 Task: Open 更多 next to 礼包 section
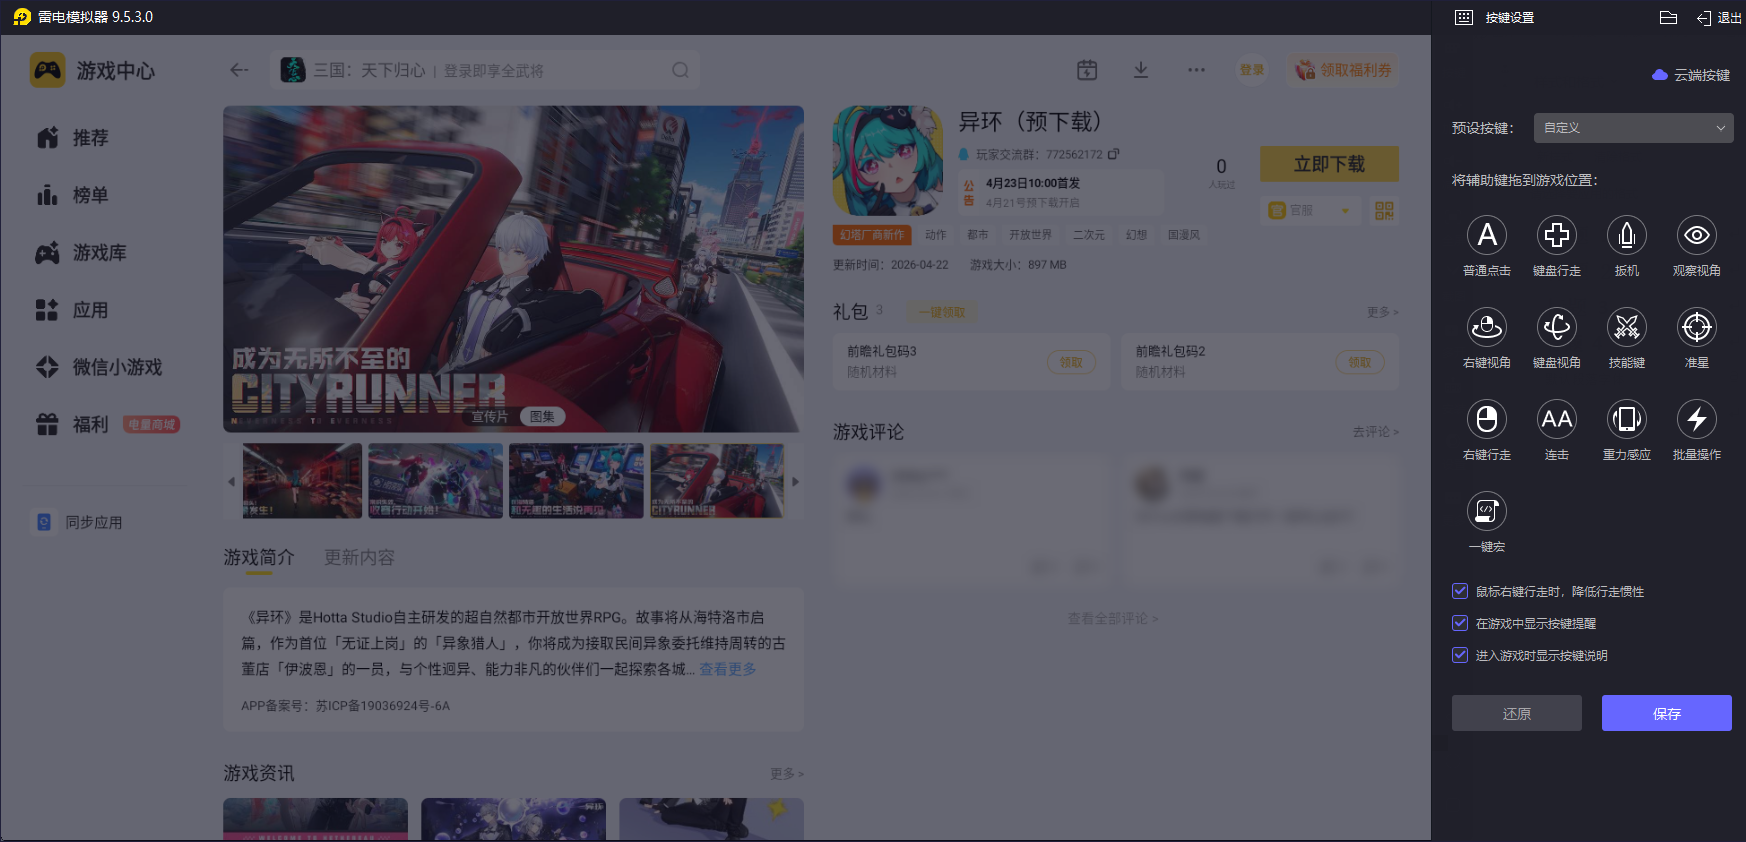(1382, 312)
